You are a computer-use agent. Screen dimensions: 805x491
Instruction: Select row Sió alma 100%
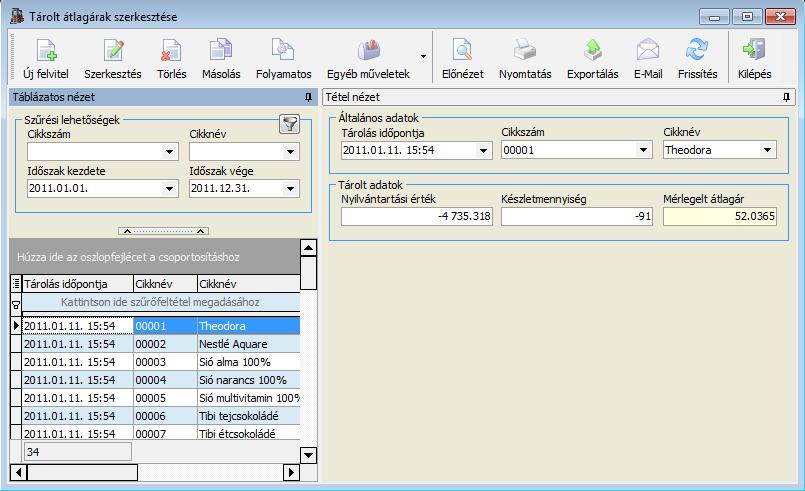[x=161, y=362]
